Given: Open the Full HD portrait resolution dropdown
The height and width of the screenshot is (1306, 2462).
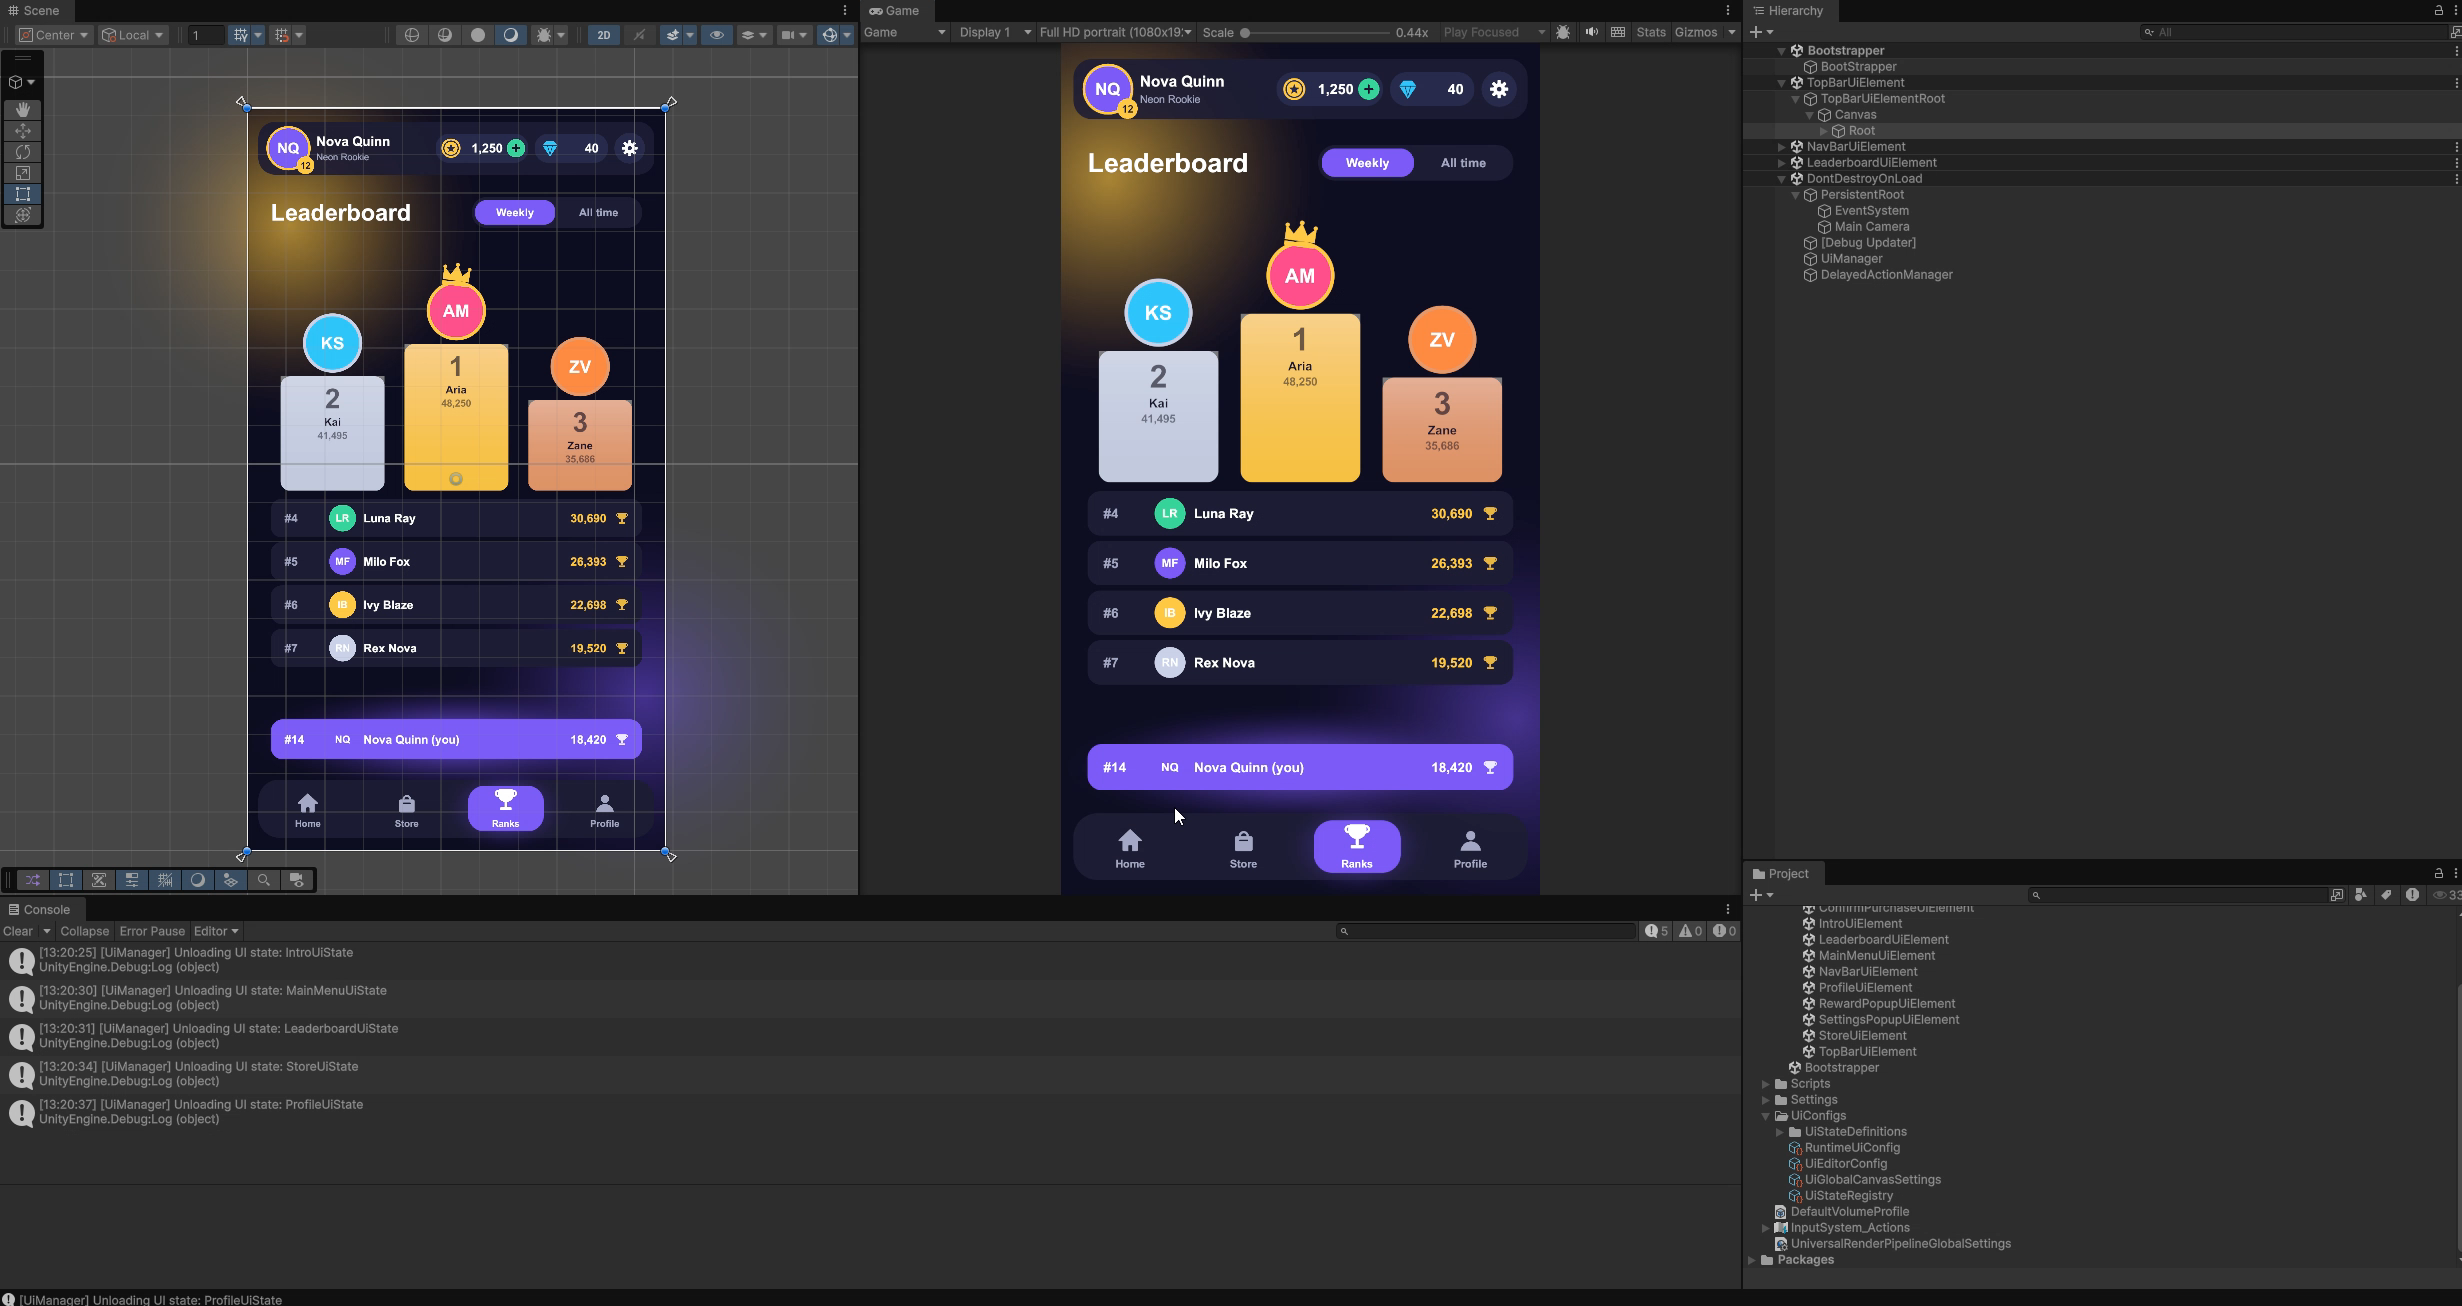Looking at the screenshot, I should click(x=1115, y=32).
